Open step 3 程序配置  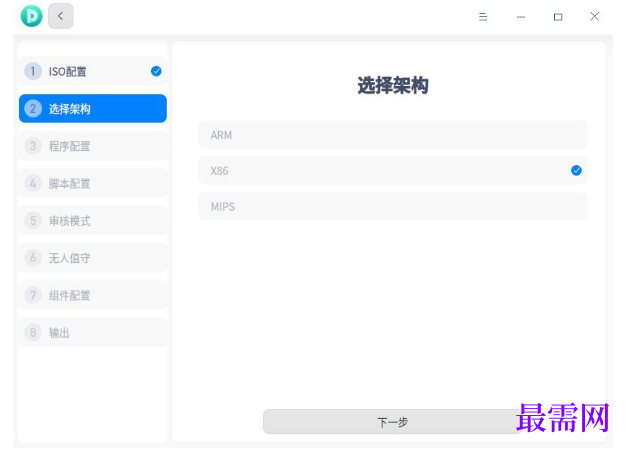coord(93,146)
